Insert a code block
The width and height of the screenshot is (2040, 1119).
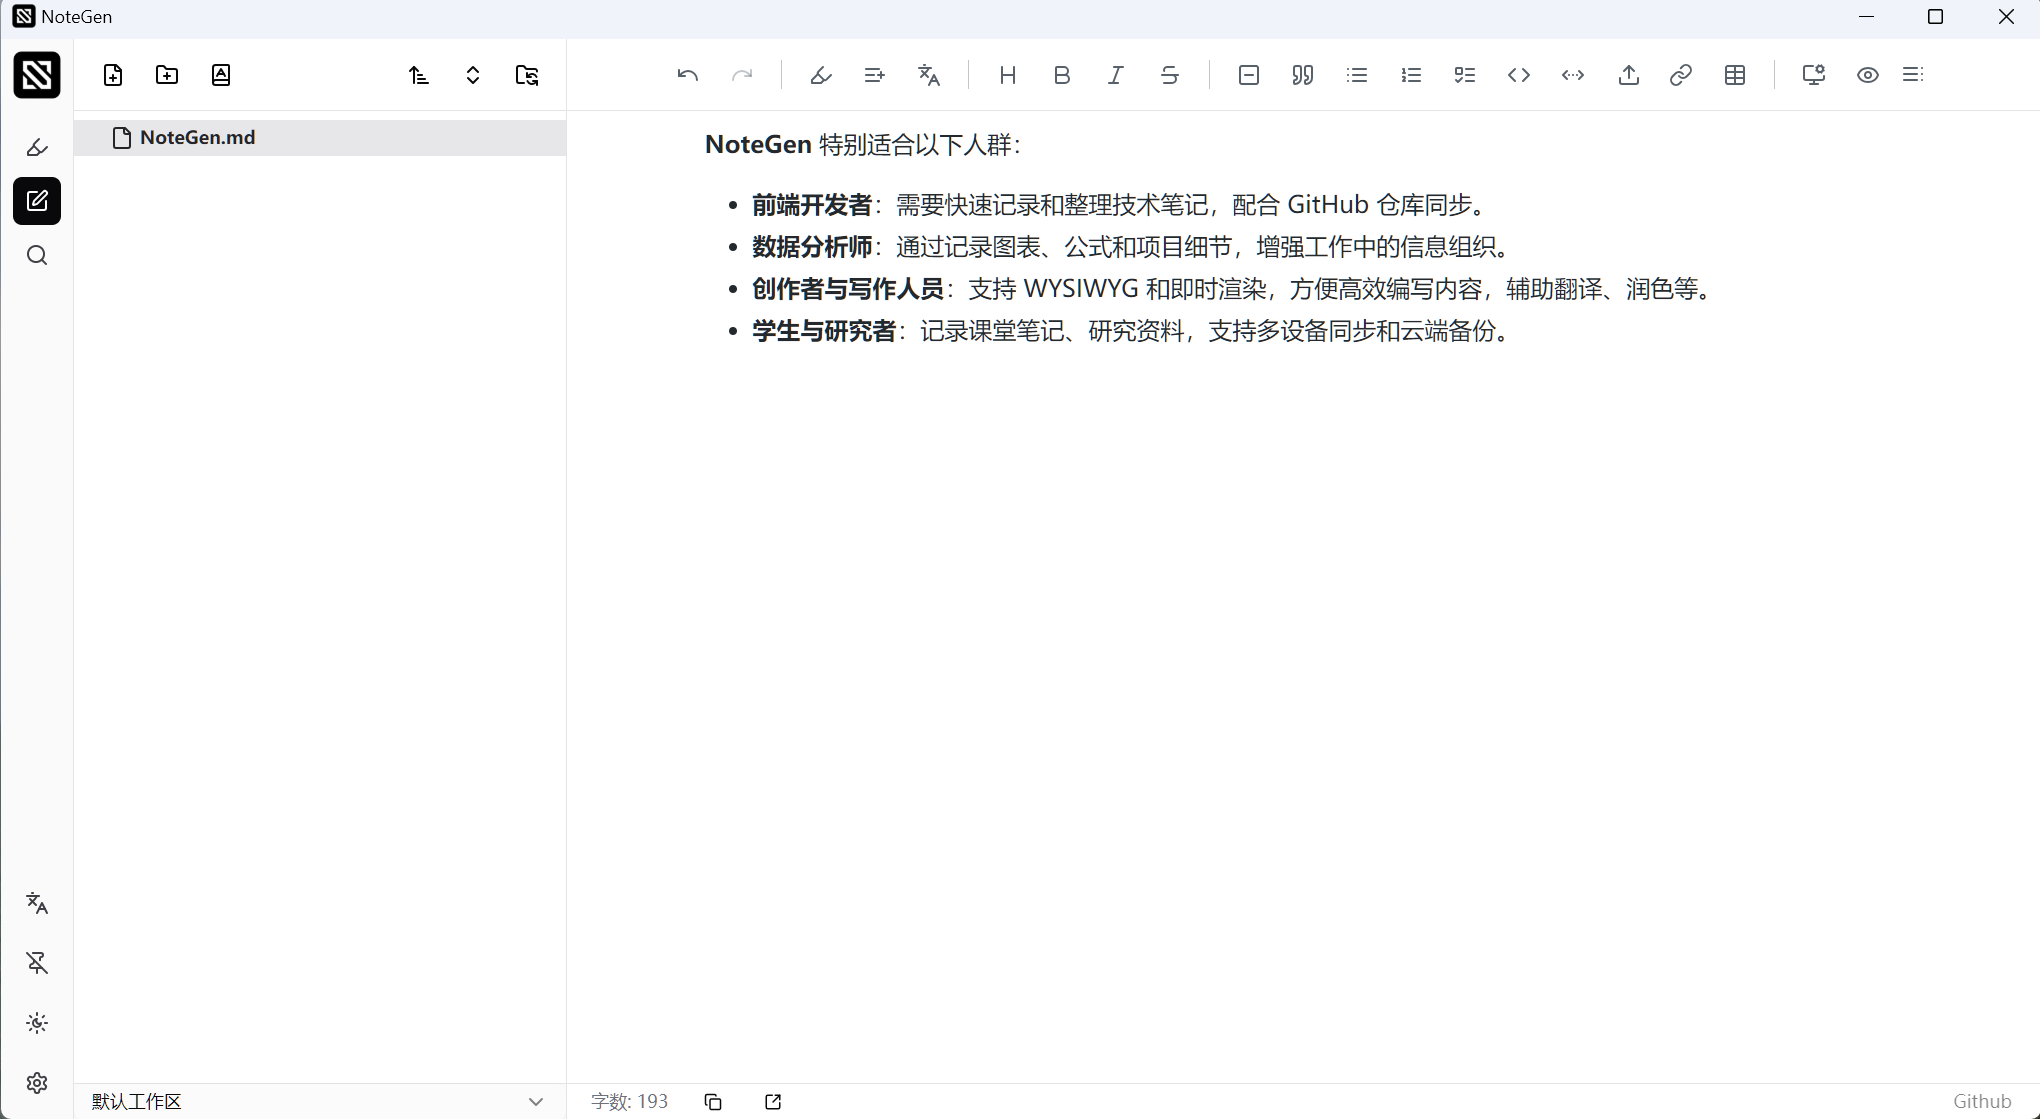1519,75
